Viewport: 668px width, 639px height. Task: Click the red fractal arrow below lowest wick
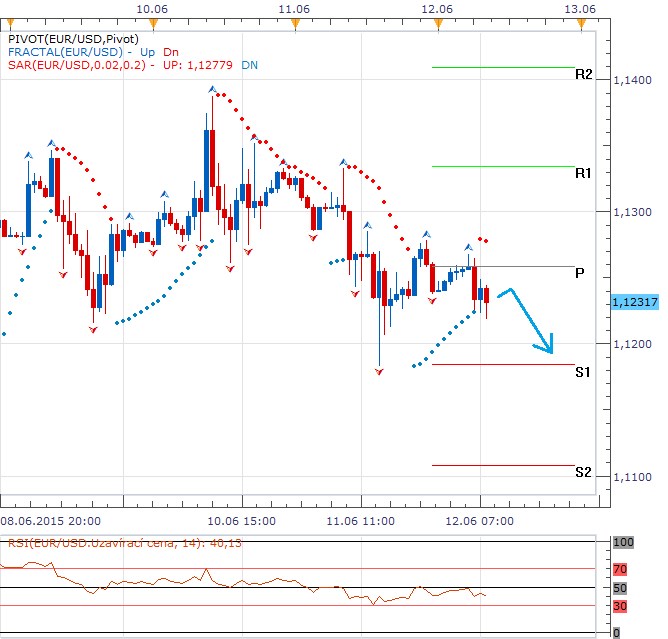point(379,371)
